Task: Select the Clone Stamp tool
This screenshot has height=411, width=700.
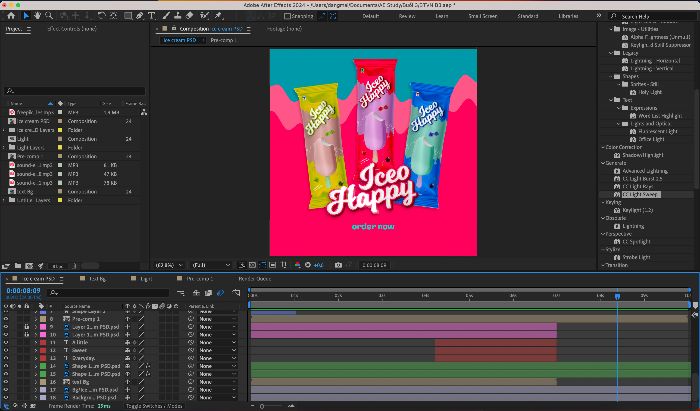Action: [178, 16]
